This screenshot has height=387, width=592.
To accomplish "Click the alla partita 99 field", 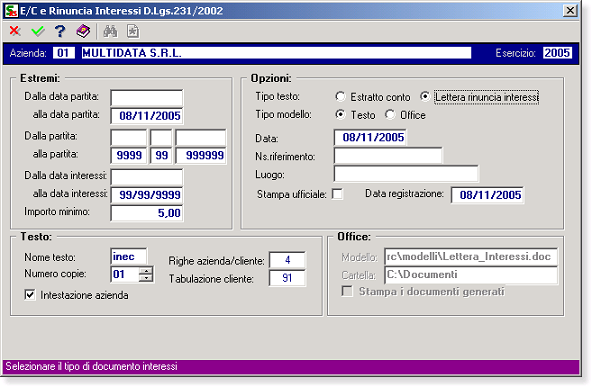I will 161,155.
